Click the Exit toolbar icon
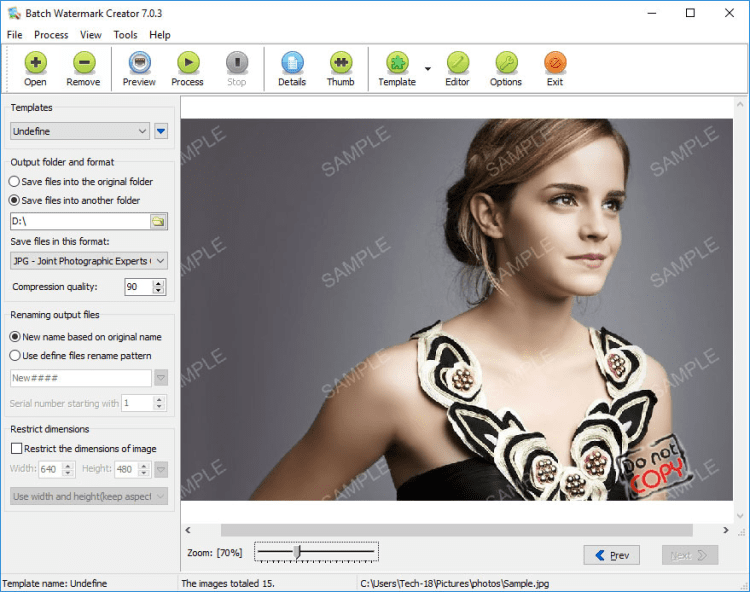This screenshot has width=750, height=592. [554, 68]
